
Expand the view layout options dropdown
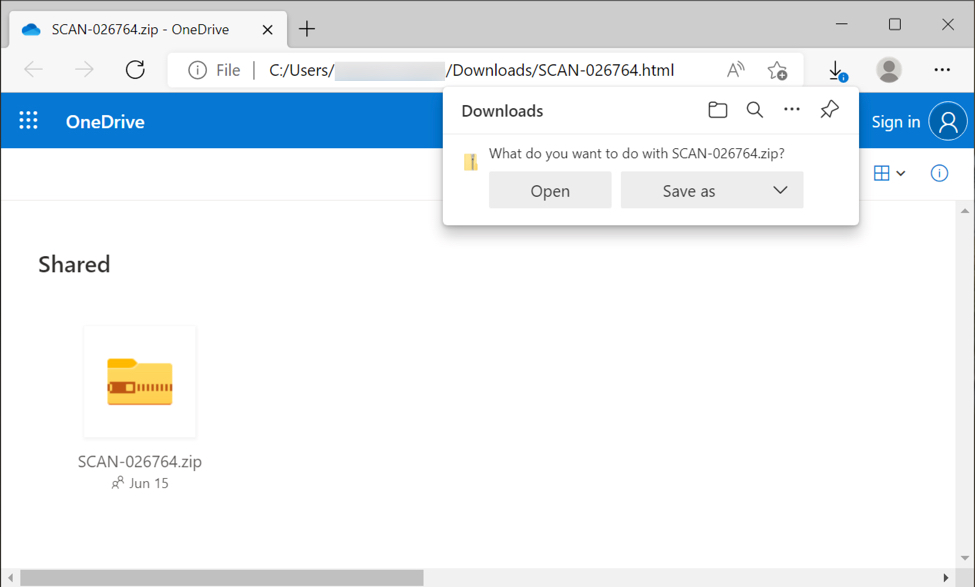[x=889, y=173]
